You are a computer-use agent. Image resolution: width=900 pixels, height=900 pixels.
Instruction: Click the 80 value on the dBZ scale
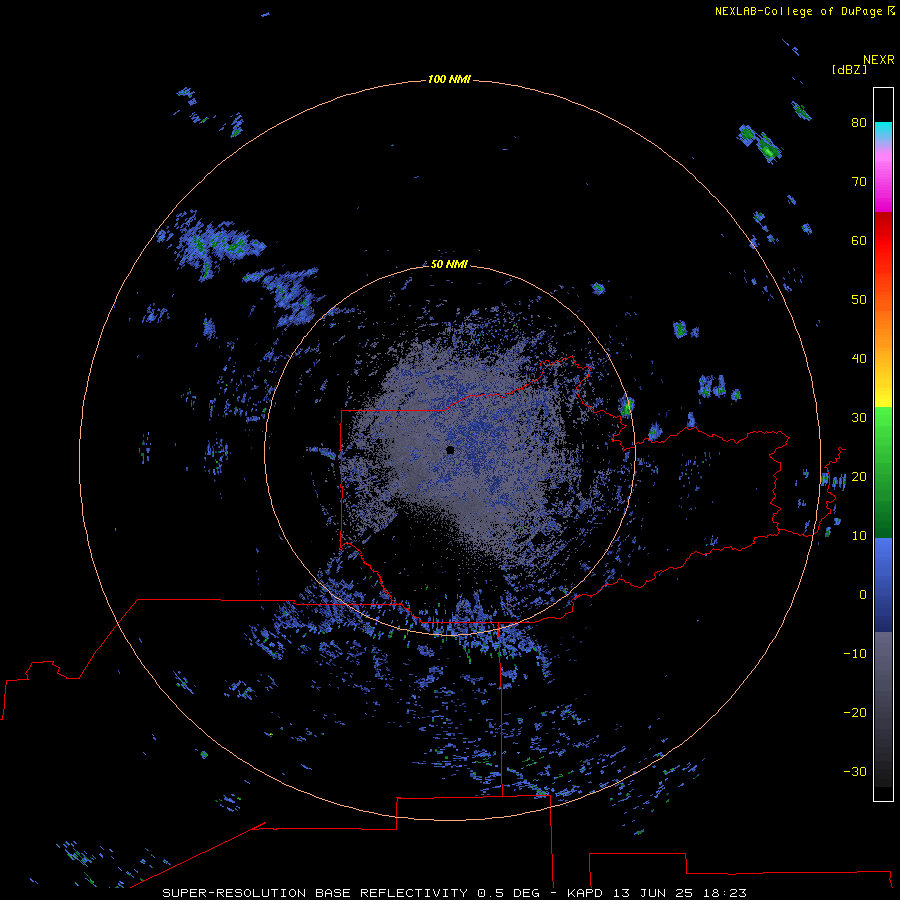coord(859,122)
